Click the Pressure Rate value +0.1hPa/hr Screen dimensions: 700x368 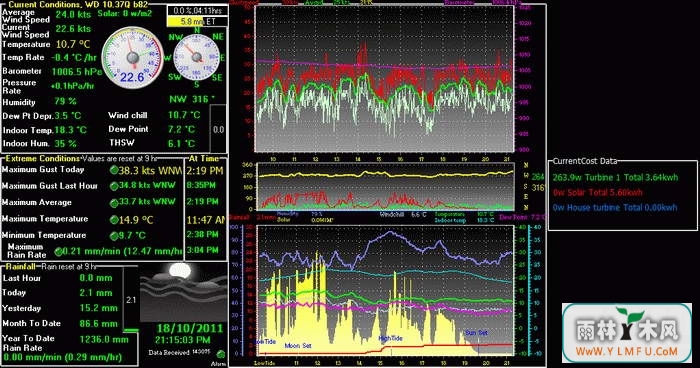(72, 86)
